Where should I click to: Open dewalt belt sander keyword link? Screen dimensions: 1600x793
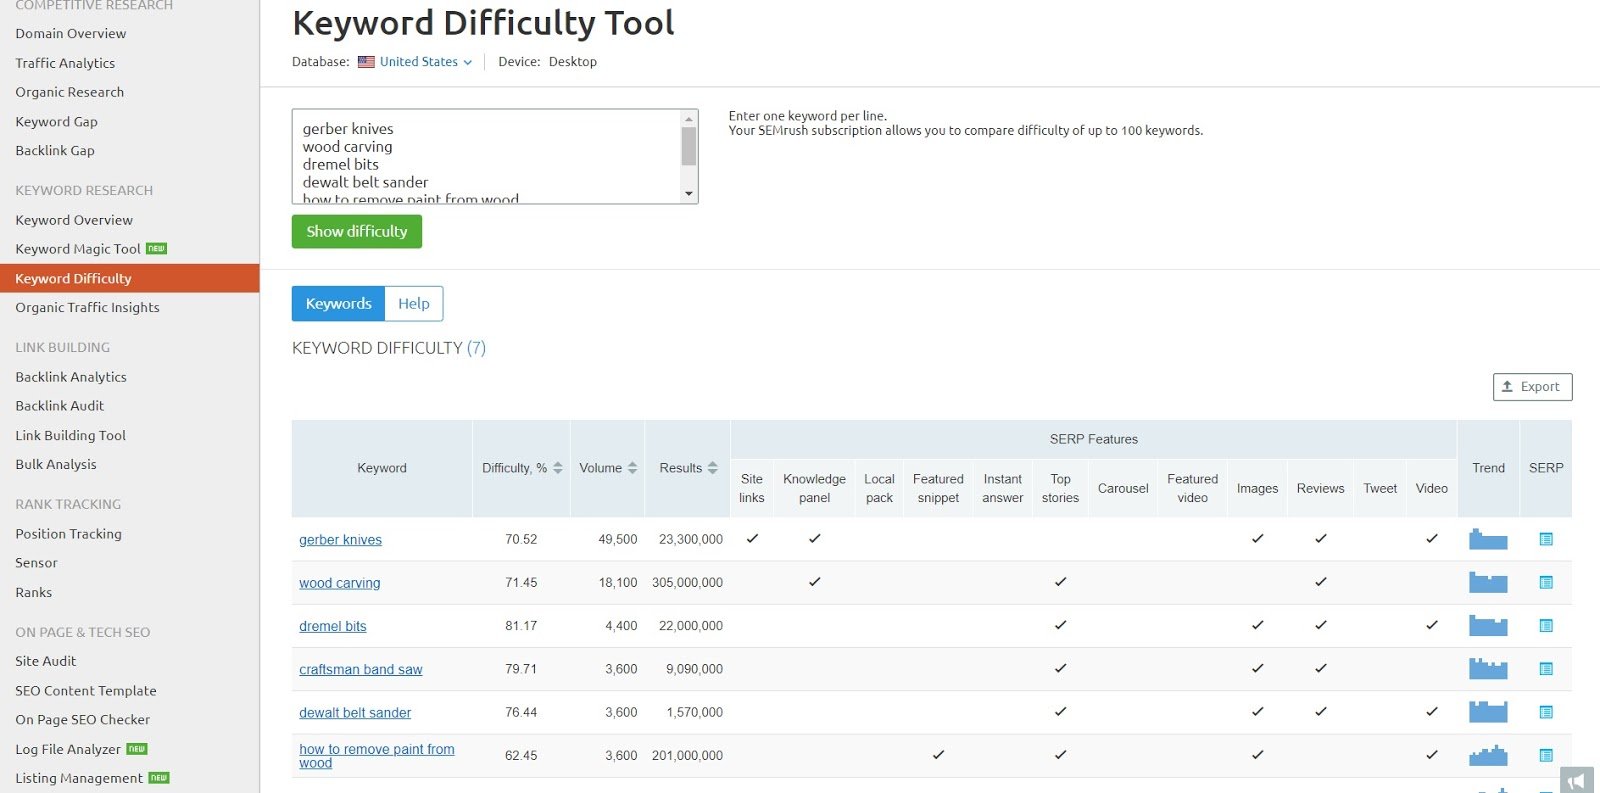coord(355,713)
